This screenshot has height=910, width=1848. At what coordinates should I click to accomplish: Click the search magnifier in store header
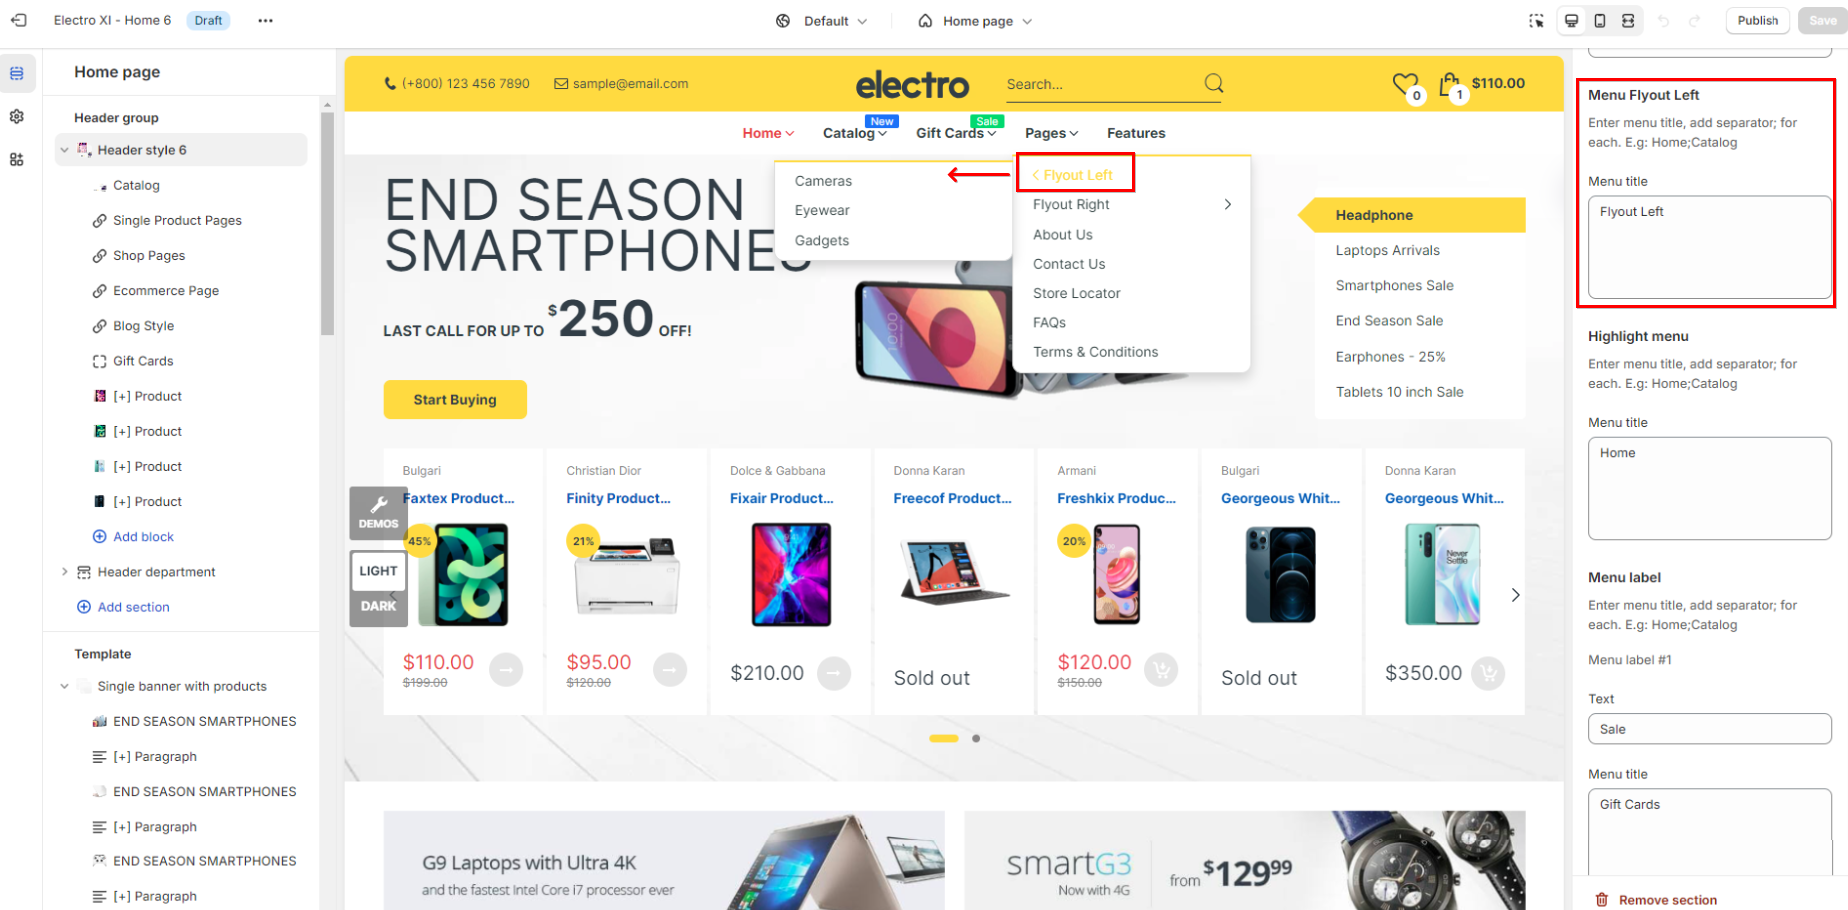pos(1214,83)
